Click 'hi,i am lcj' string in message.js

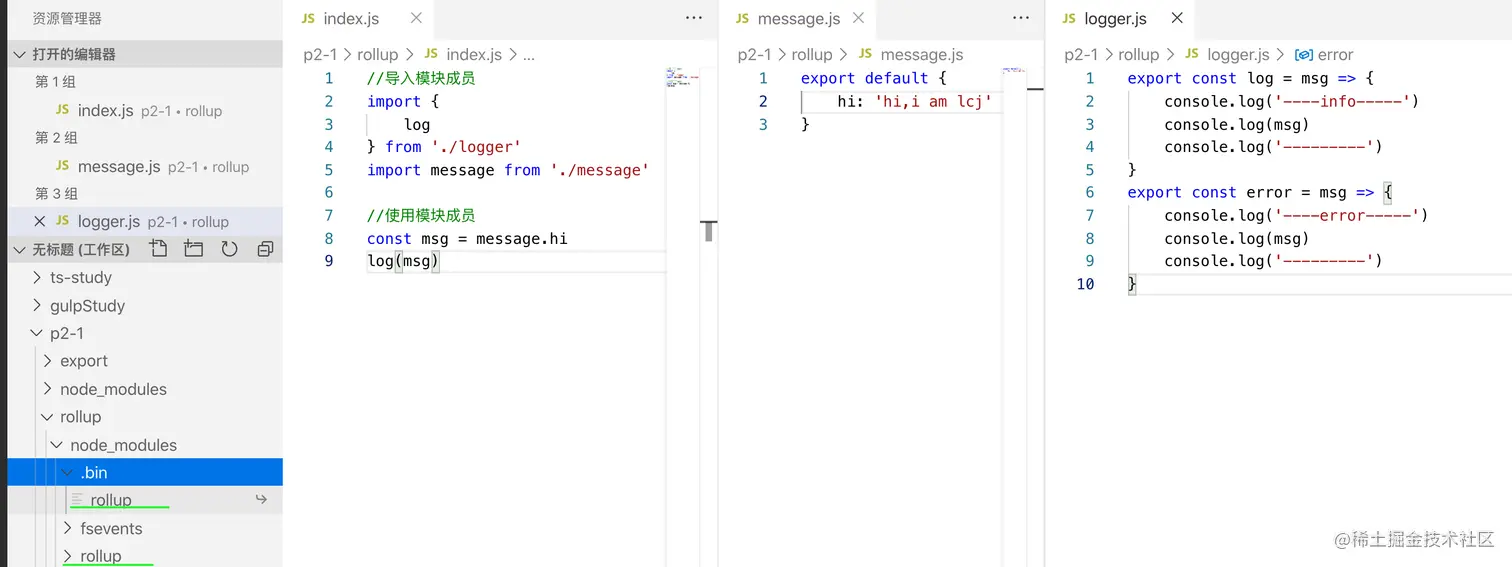point(934,101)
